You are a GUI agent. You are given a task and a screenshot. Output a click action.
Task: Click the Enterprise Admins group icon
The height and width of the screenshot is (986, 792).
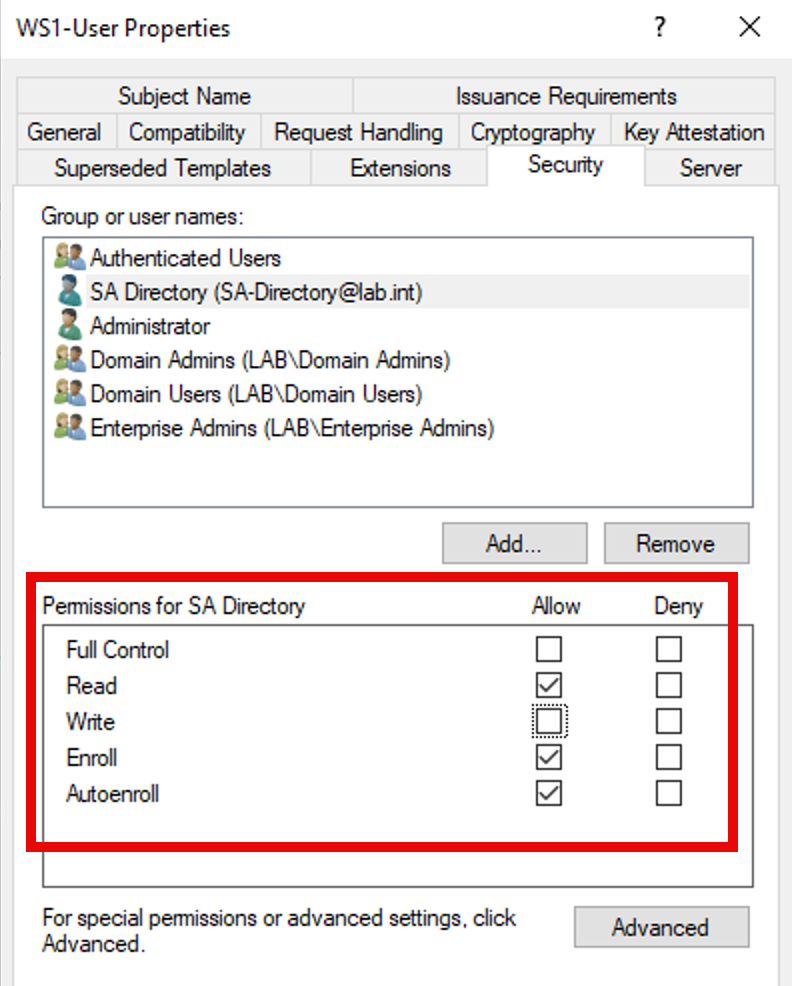coord(69,428)
